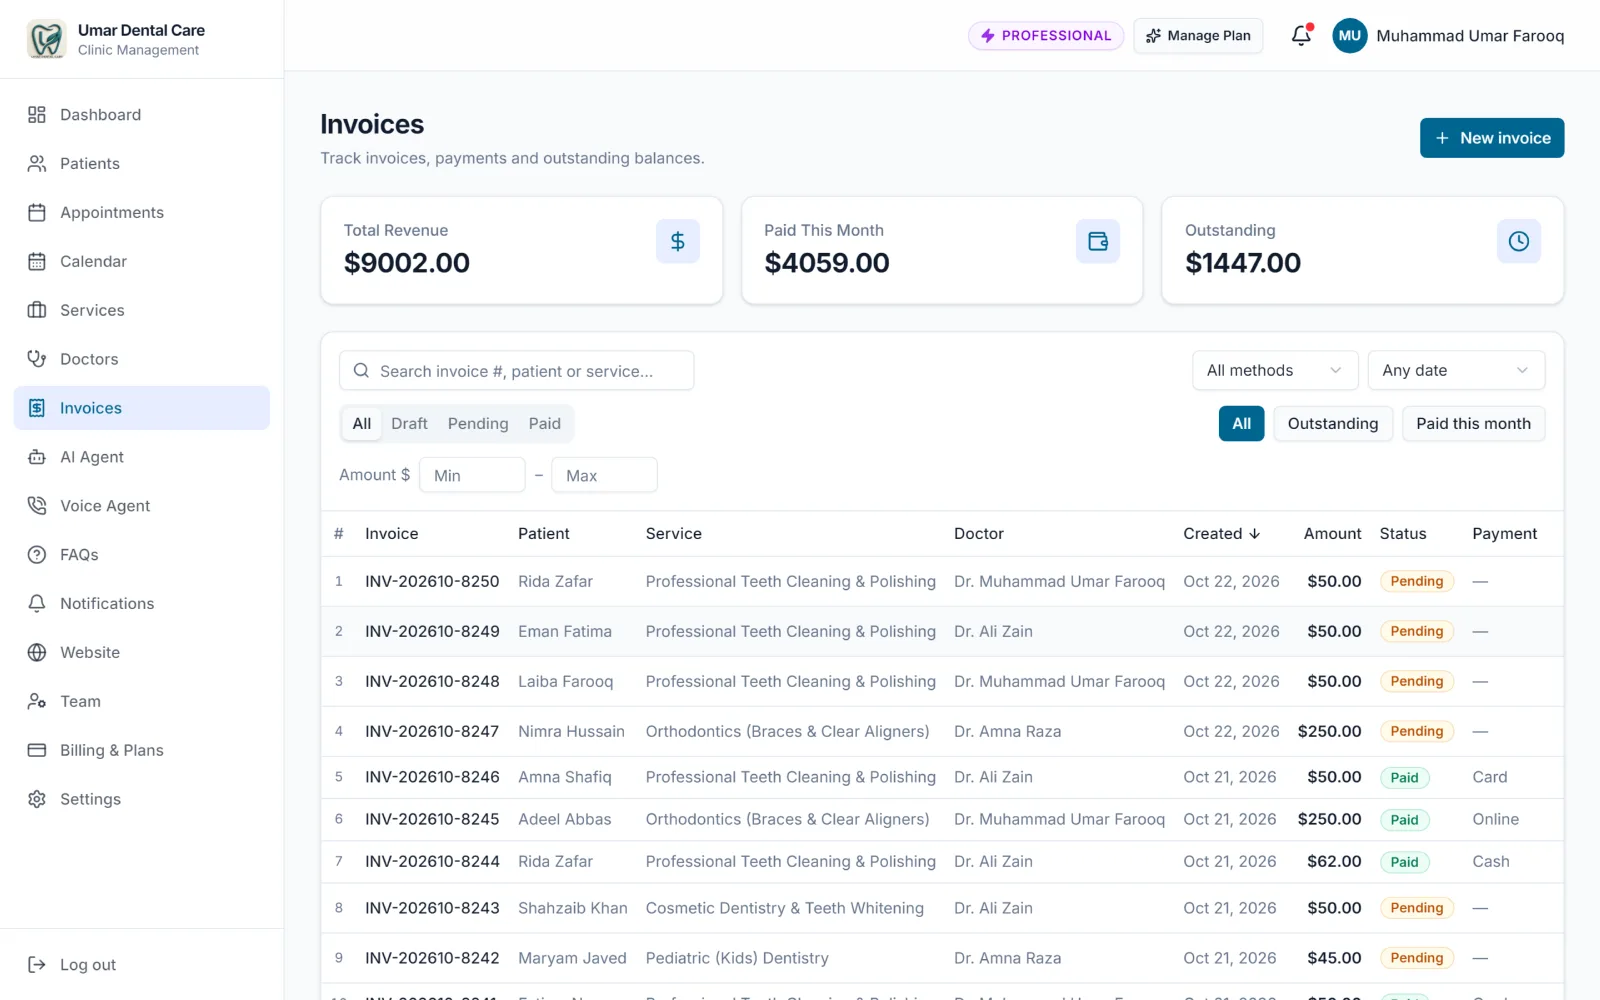Click the invoice search field
The width and height of the screenshot is (1600, 1000).
click(x=517, y=371)
